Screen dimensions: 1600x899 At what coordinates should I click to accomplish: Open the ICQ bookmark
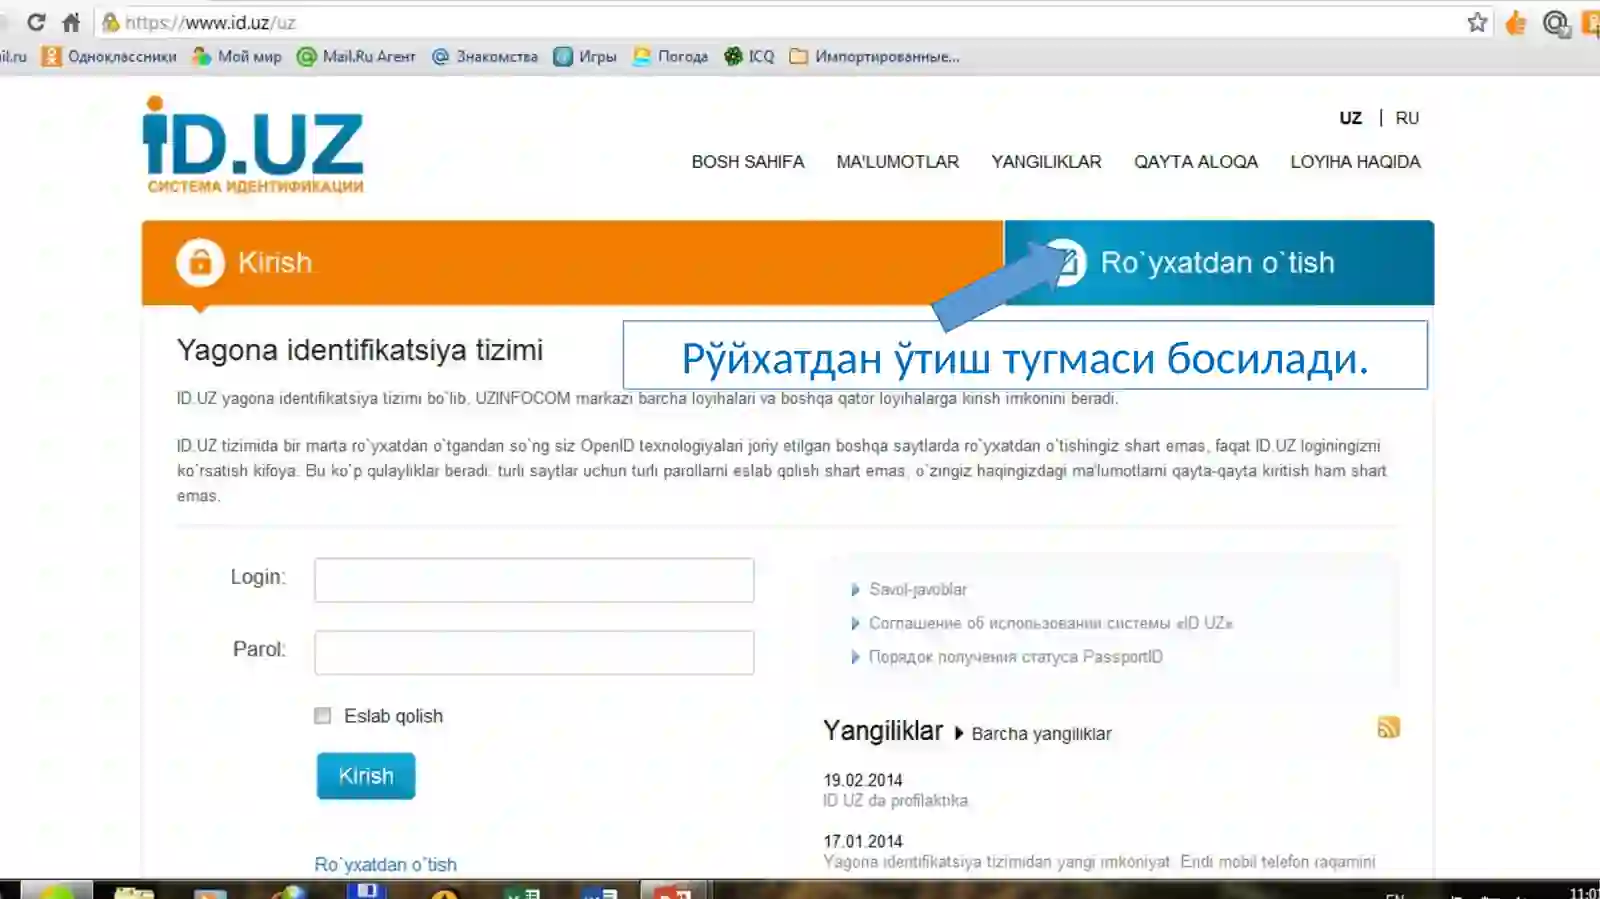750,57
